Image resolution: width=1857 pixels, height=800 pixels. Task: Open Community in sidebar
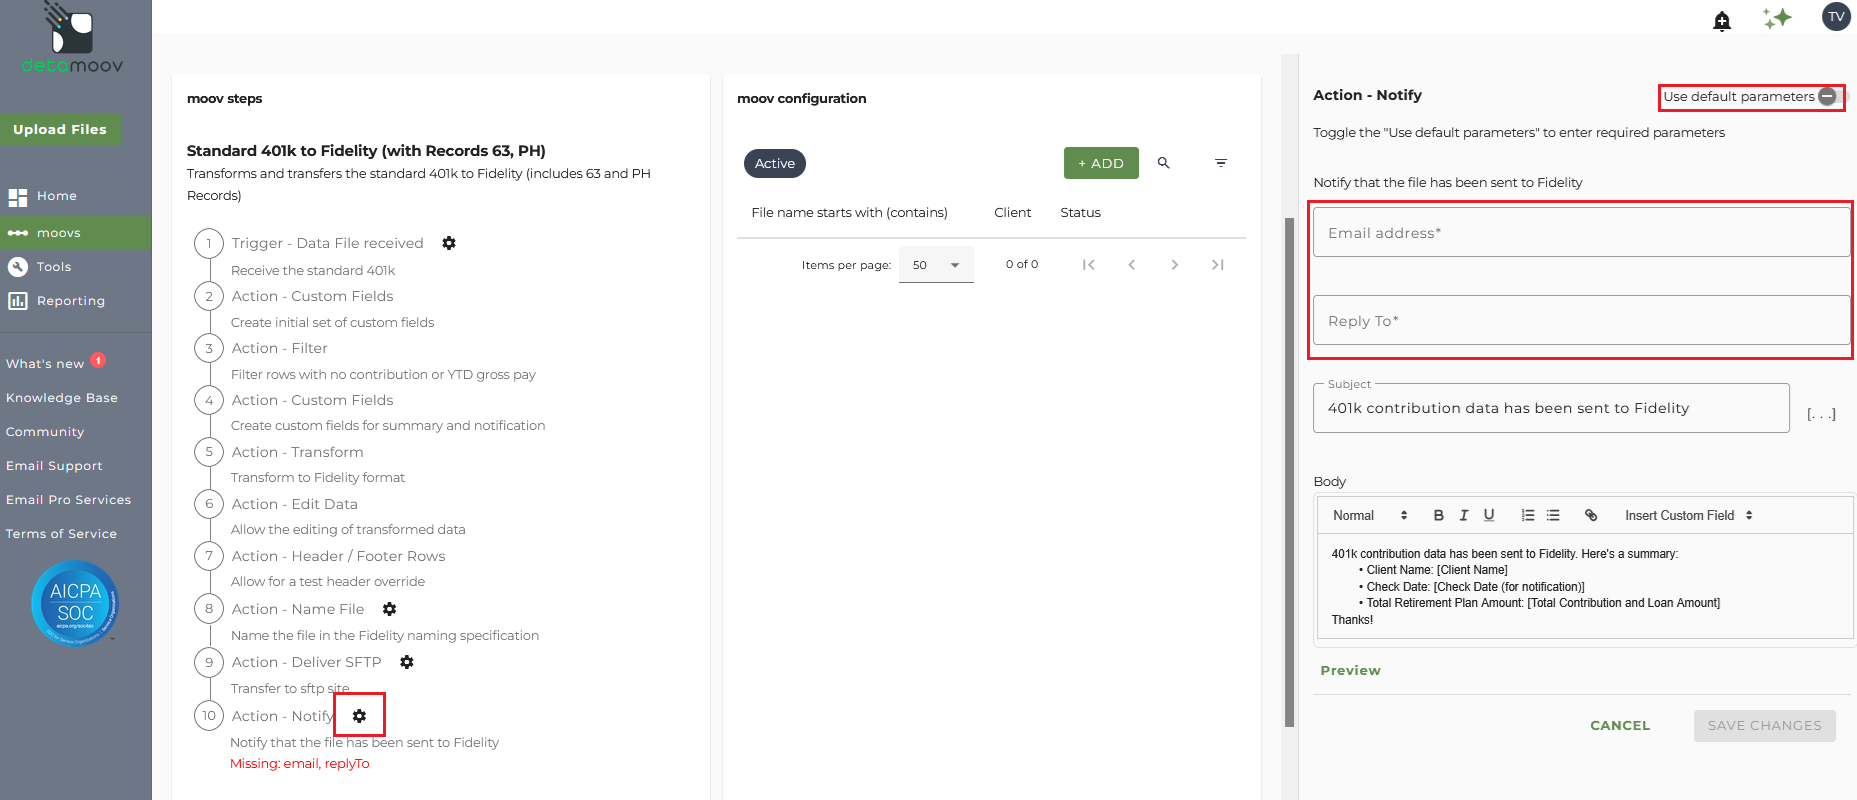tap(45, 432)
